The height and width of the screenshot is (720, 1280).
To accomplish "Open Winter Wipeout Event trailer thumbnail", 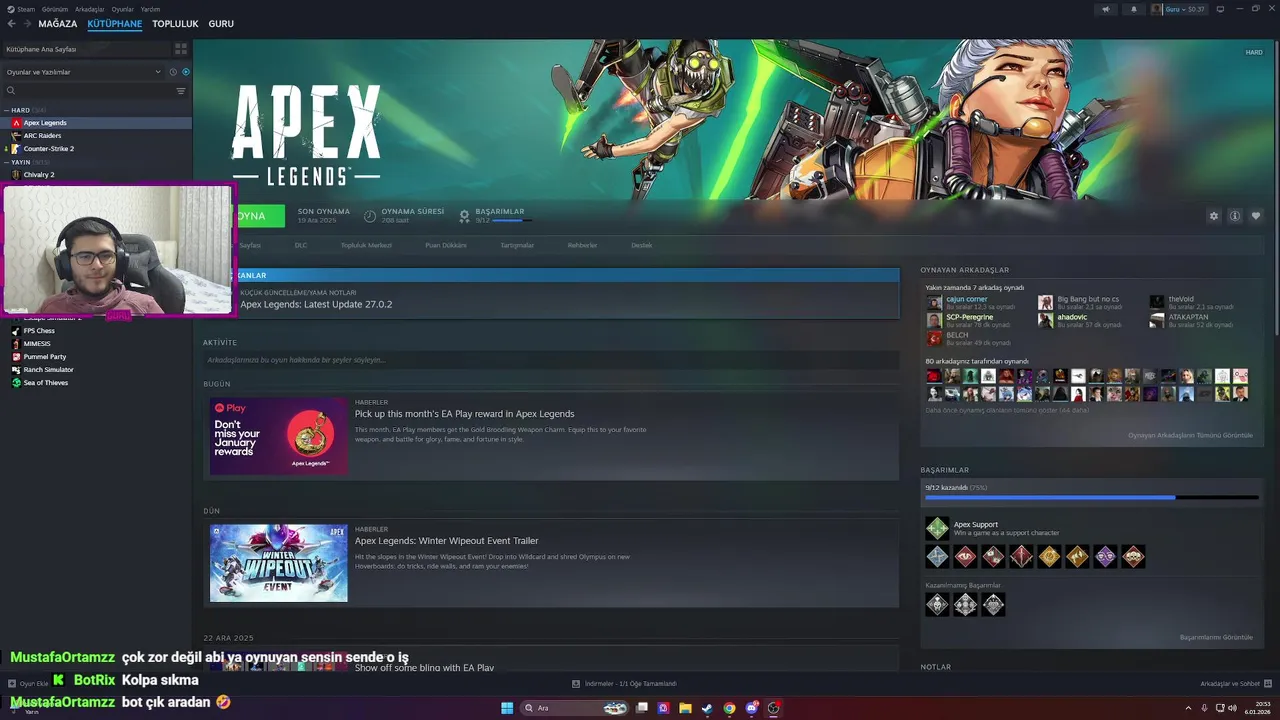I will pyautogui.click(x=279, y=563).
